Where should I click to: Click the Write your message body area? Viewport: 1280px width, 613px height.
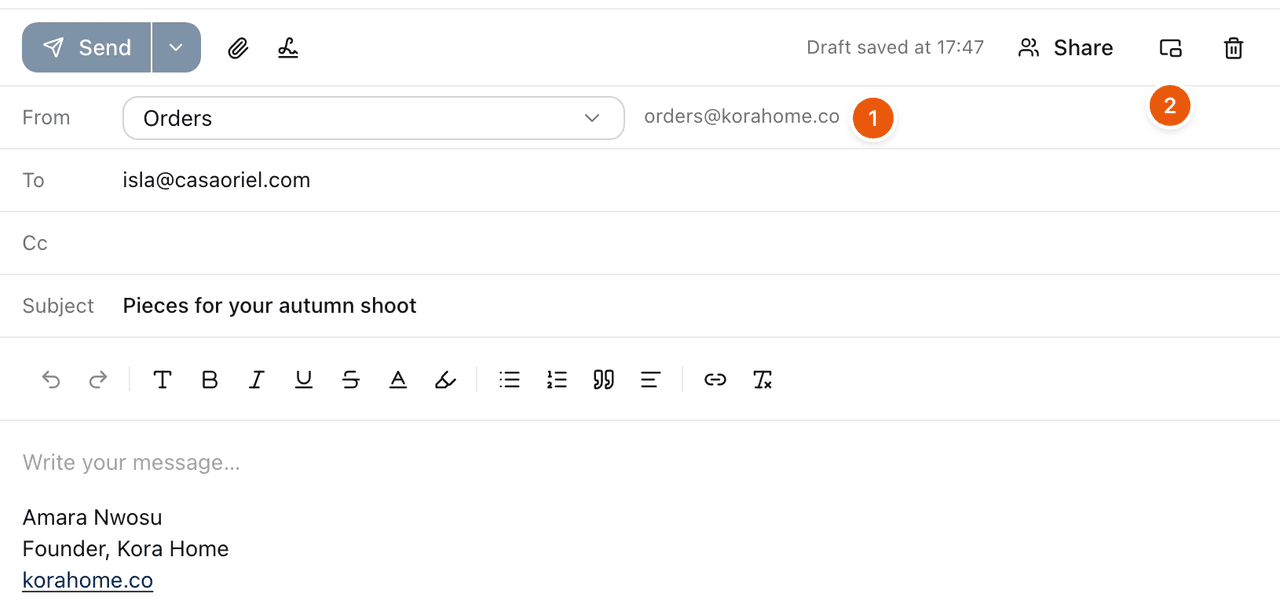point(131,463)
